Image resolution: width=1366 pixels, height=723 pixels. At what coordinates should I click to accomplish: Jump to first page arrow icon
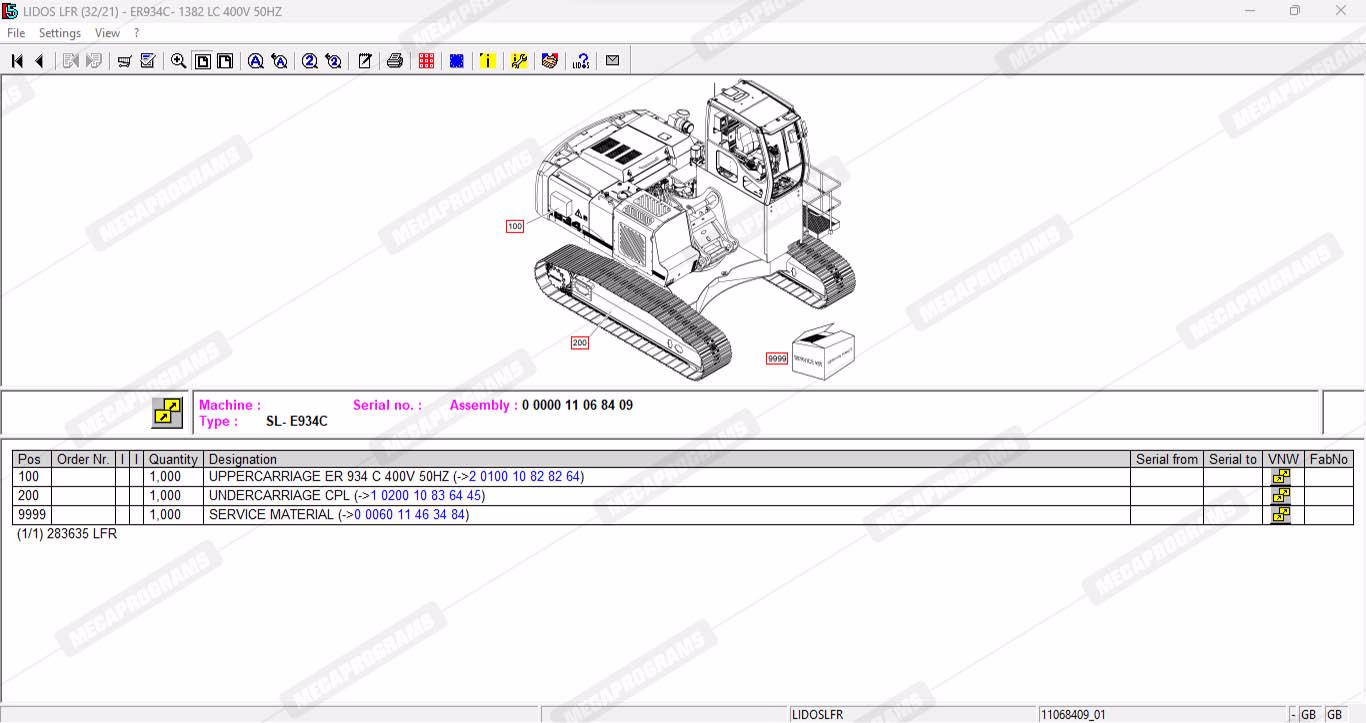coord(17,61)
